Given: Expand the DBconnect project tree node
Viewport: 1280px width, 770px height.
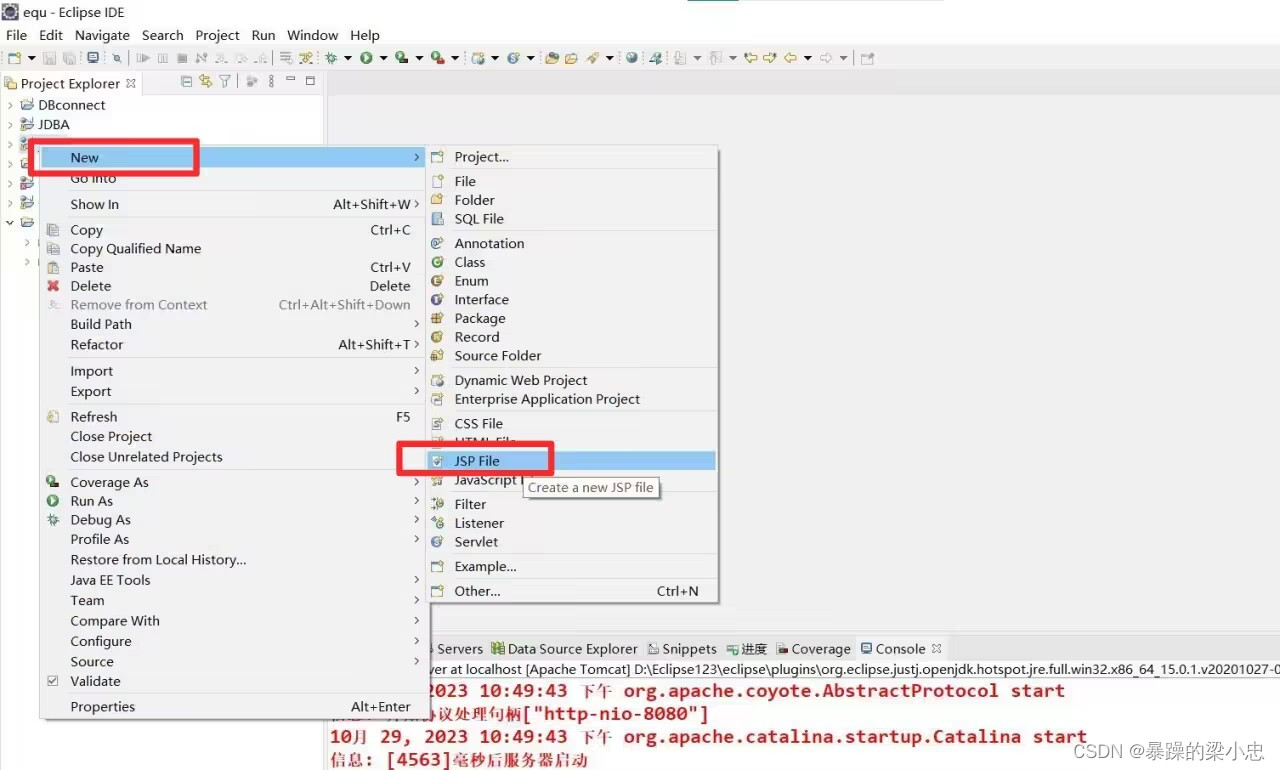Looking at the screenshot, I should coord(10,105).
